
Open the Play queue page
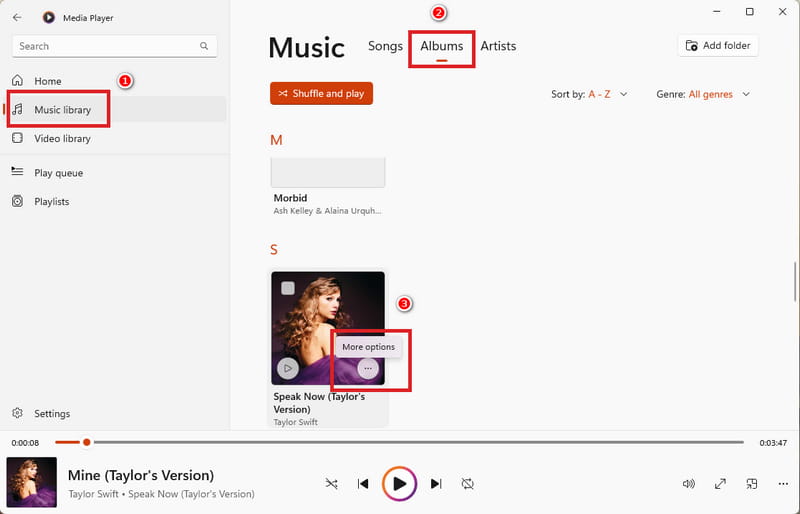pyautogui.click(x=114, y=173)
